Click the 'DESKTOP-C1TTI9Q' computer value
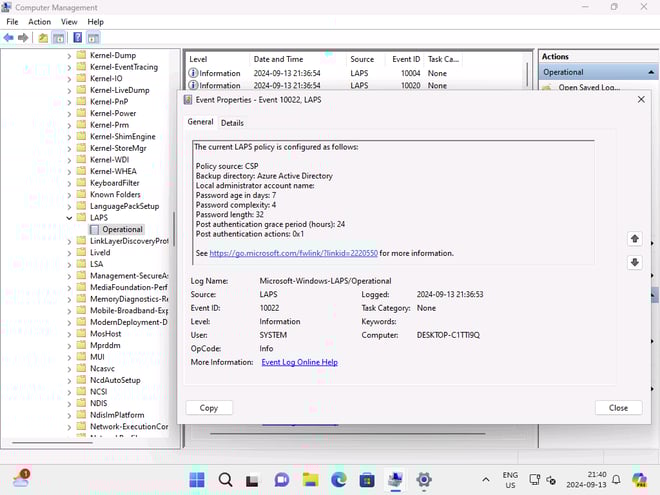Screen dimensions: 660x495 pos(448,335)
